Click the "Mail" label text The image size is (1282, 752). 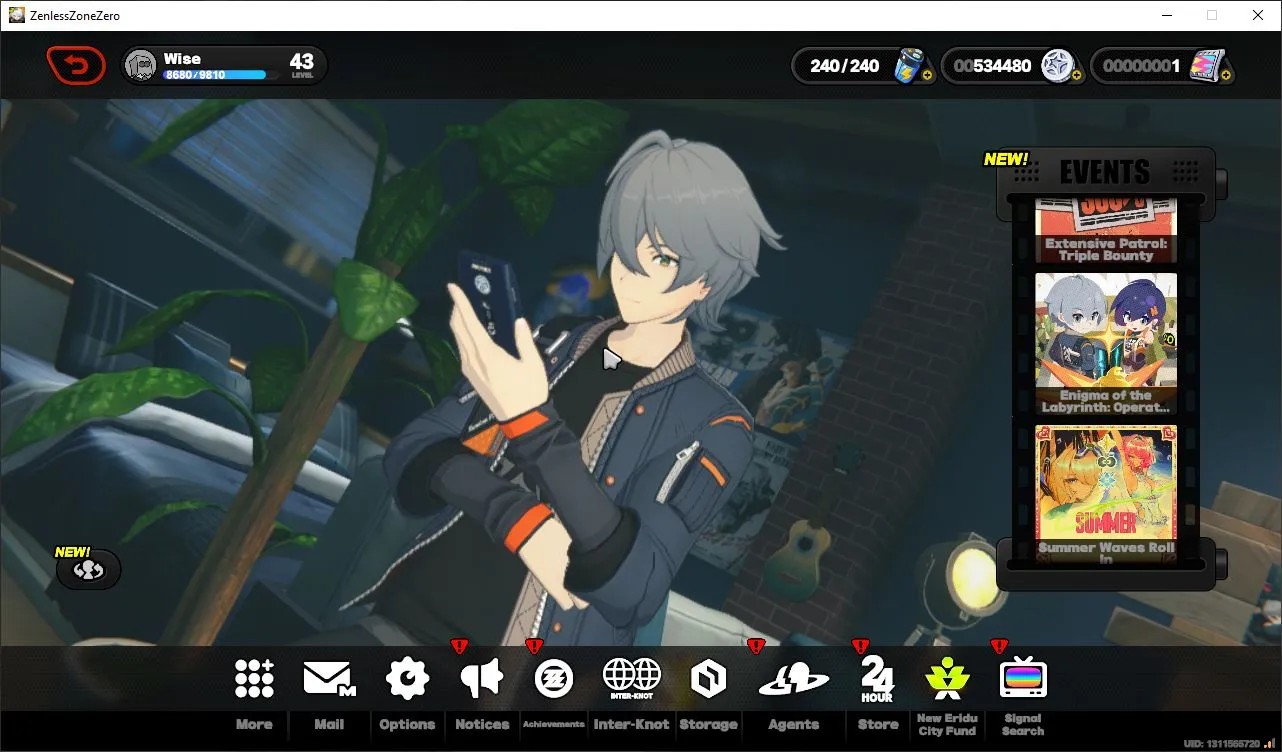[329, 724]
